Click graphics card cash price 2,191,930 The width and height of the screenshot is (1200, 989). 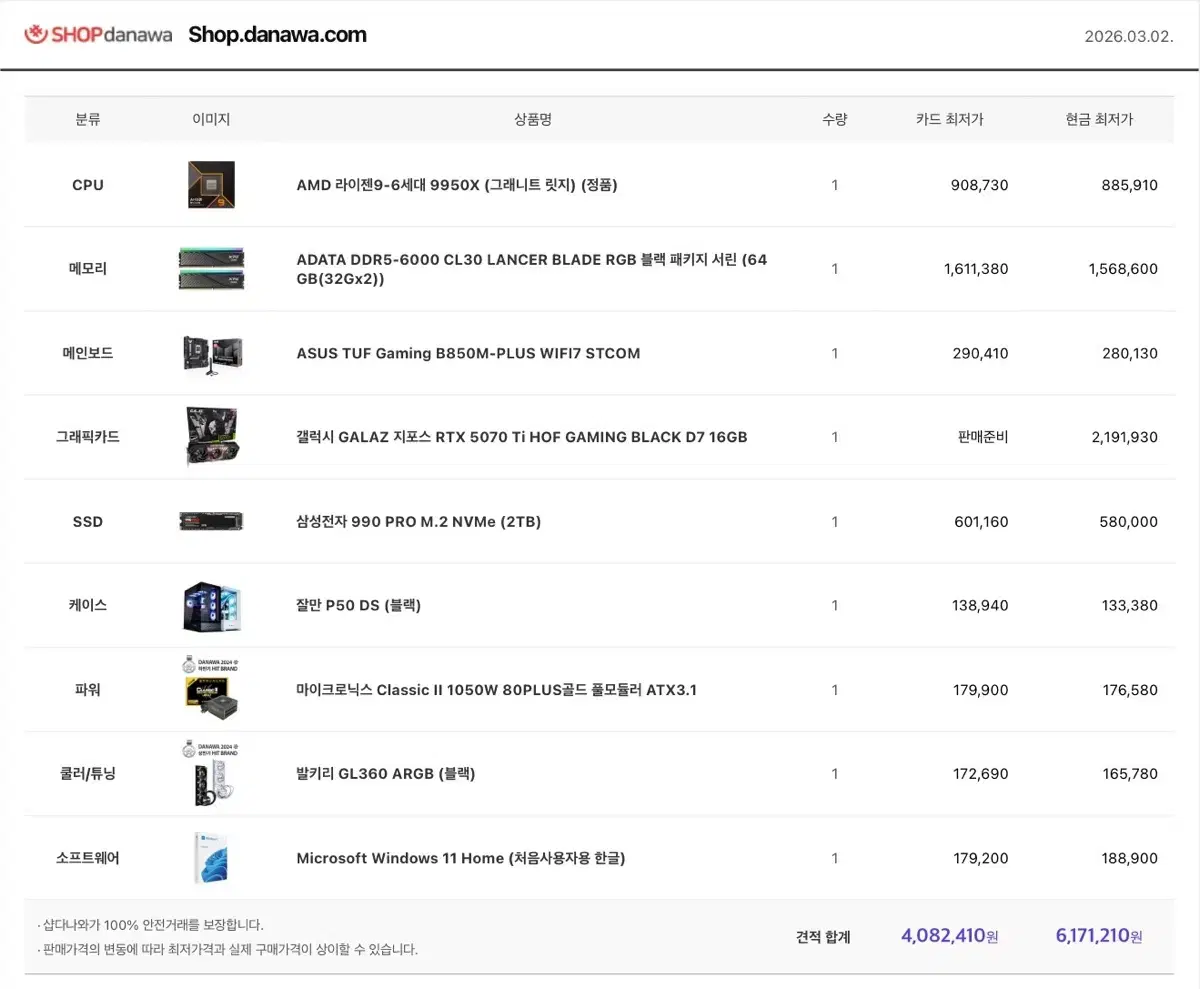[1124, 437]
